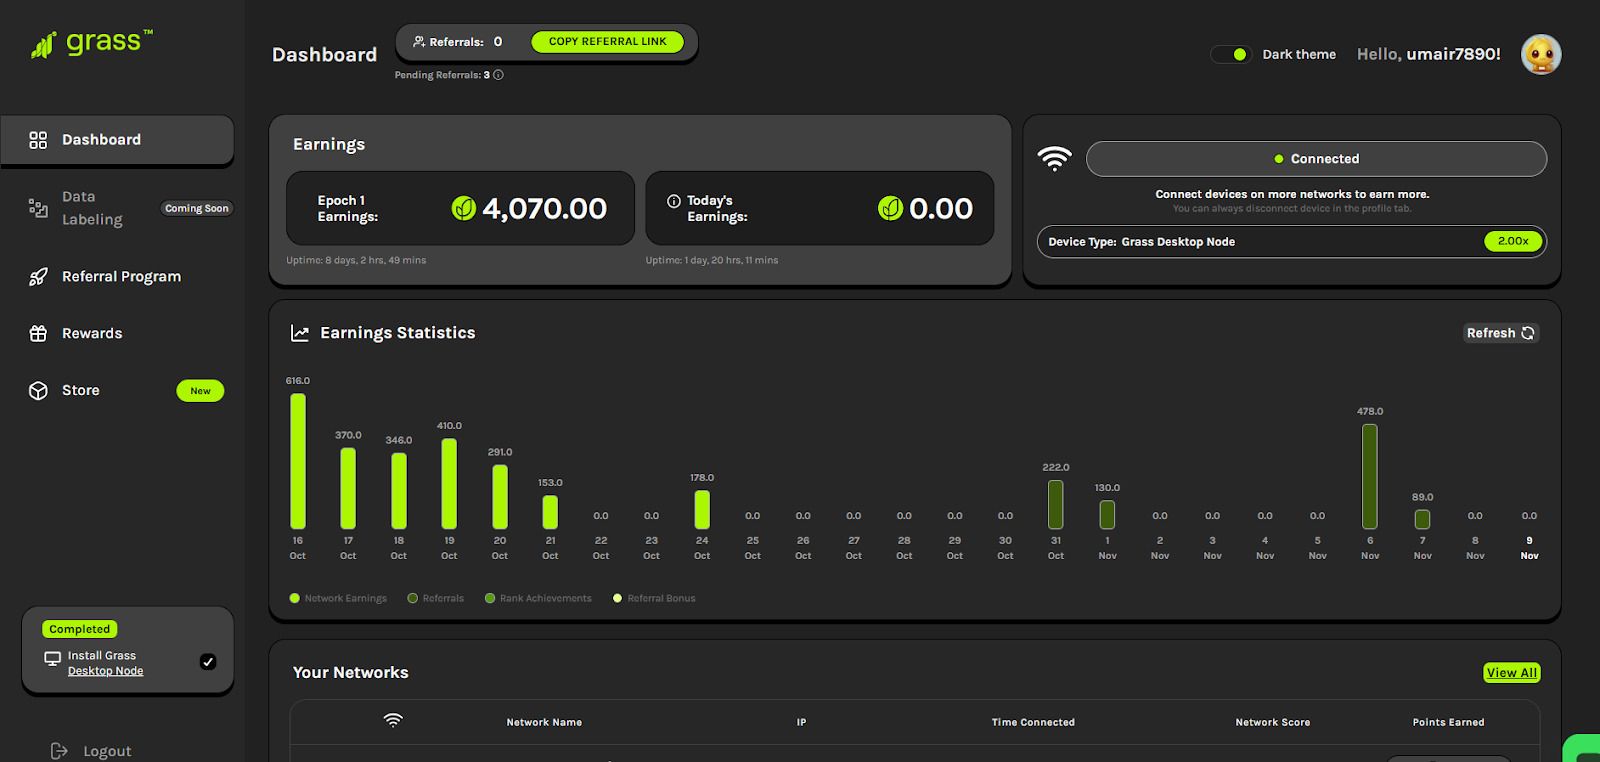Viewport: 1600px width, 762px height.
Task: Click the Install Grass completed checkmark
Action: pos(208,661)
